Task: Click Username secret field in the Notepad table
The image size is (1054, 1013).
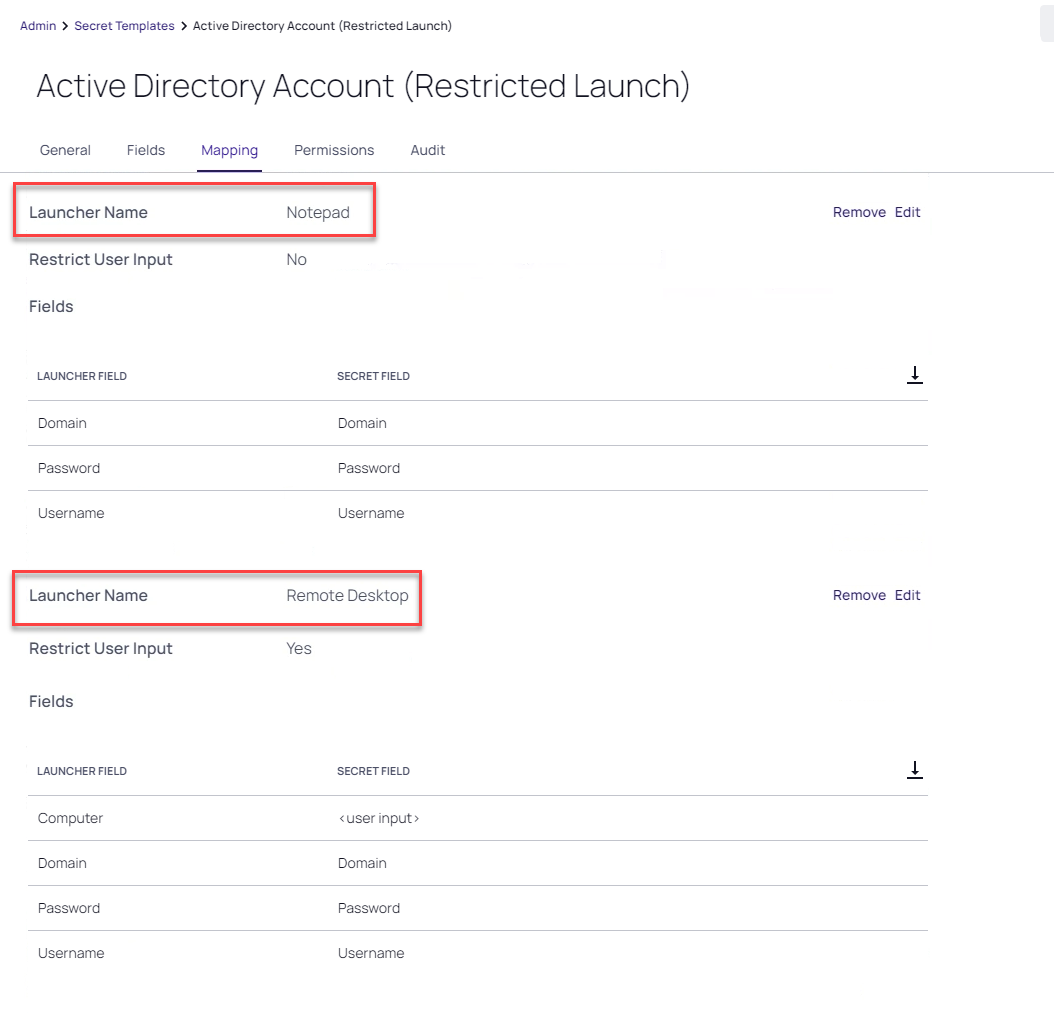Action: click(371, 514)
